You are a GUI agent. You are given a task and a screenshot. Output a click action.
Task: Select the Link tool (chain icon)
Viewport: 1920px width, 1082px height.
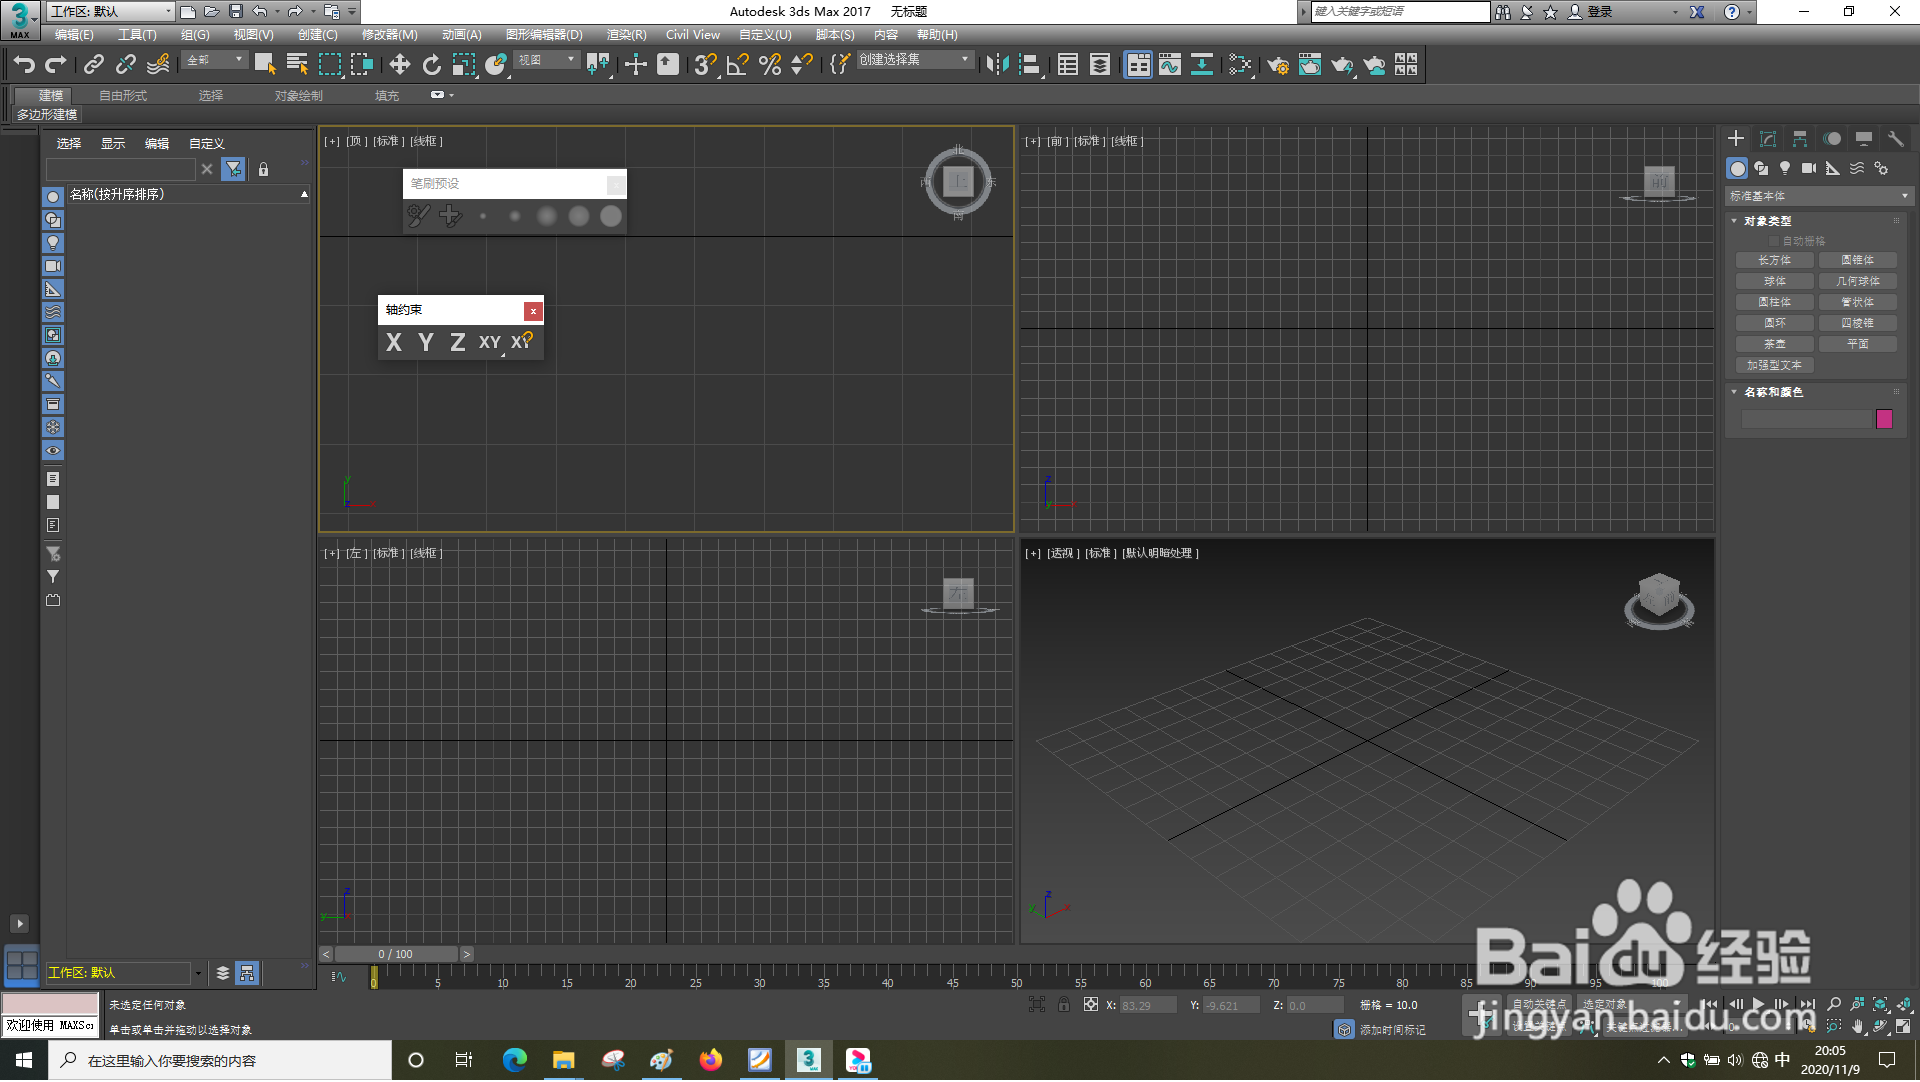(x=94, y=65)
